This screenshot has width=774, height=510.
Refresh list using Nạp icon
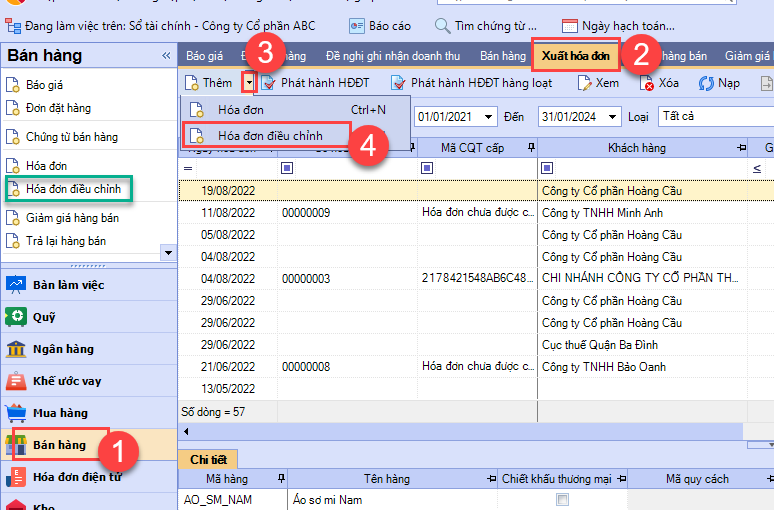706,83
